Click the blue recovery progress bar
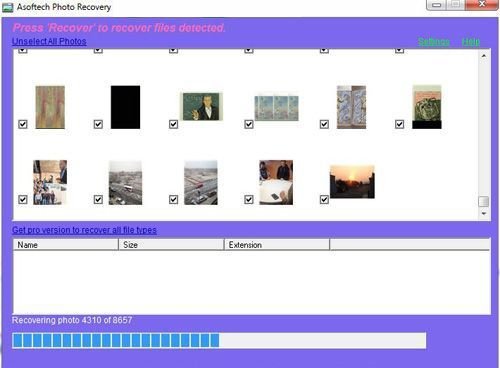 pos(219,340)
